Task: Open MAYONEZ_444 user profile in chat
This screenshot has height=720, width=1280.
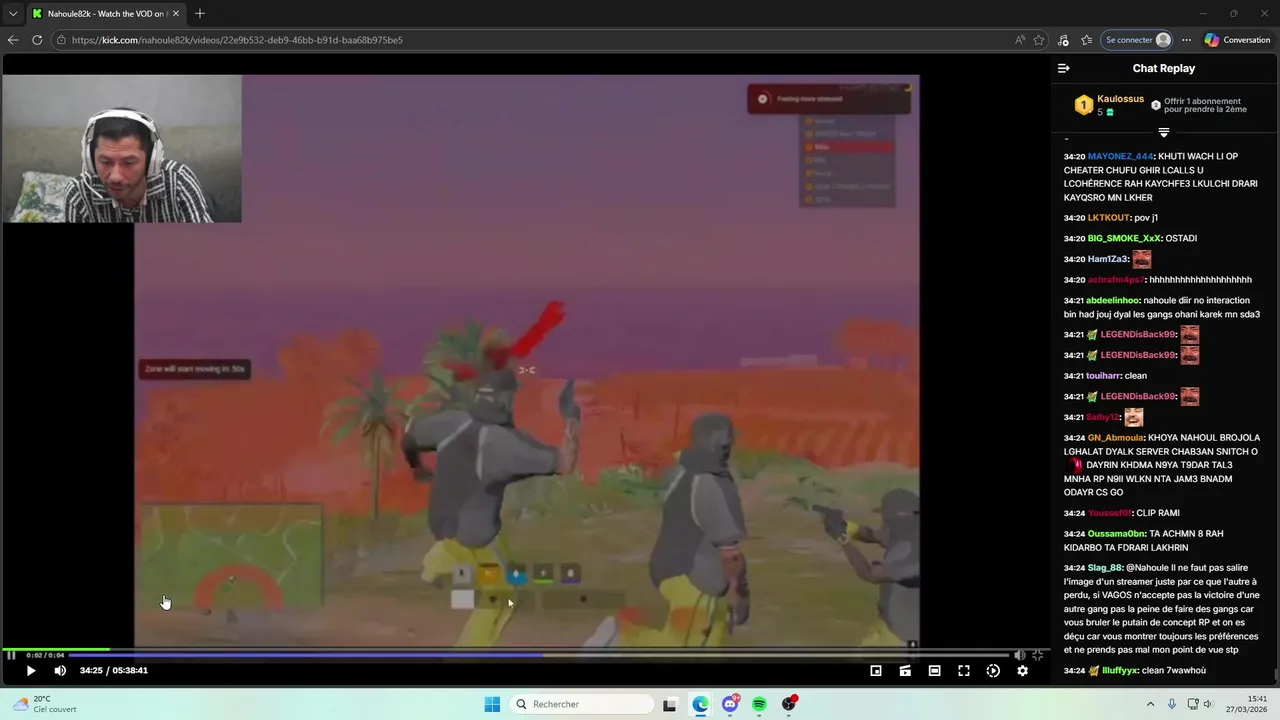Action: [x=1120, y=156]
